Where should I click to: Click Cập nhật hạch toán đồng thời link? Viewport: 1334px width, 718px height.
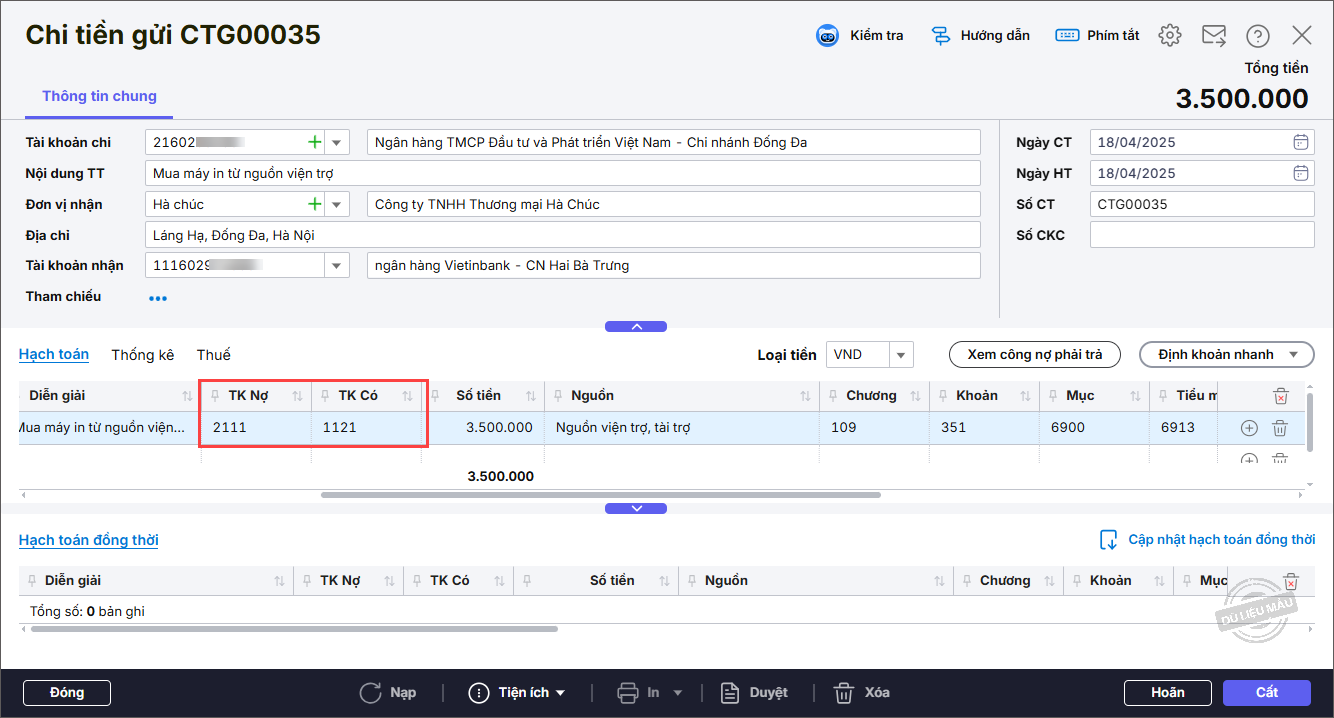click(1221, 540)
